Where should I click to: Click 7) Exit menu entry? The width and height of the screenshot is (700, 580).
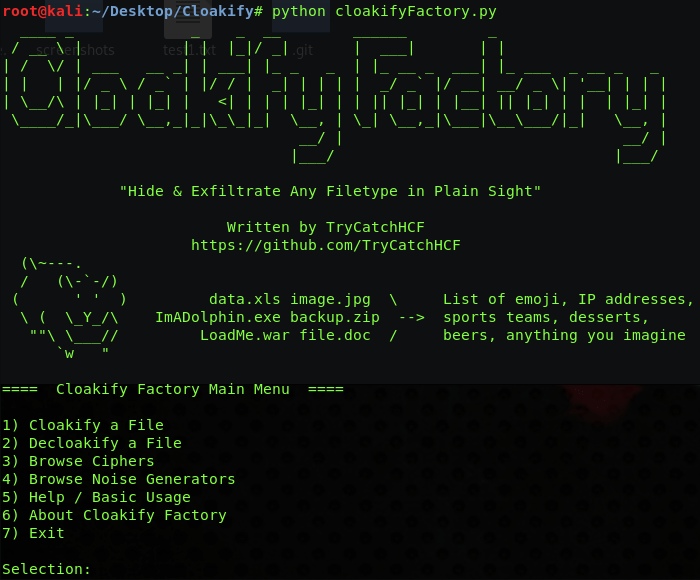(x=33, y=533)
